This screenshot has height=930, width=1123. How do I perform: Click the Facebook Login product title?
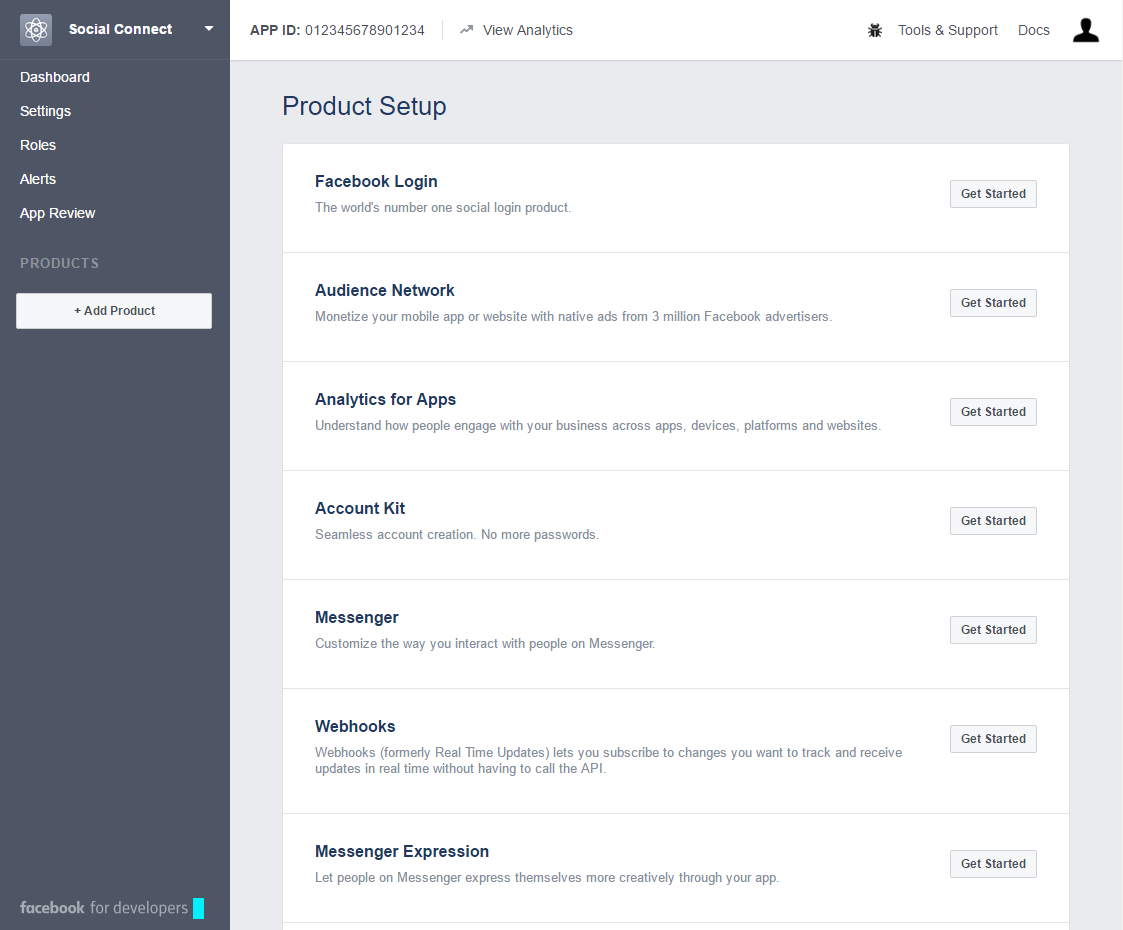coord(376,182)
